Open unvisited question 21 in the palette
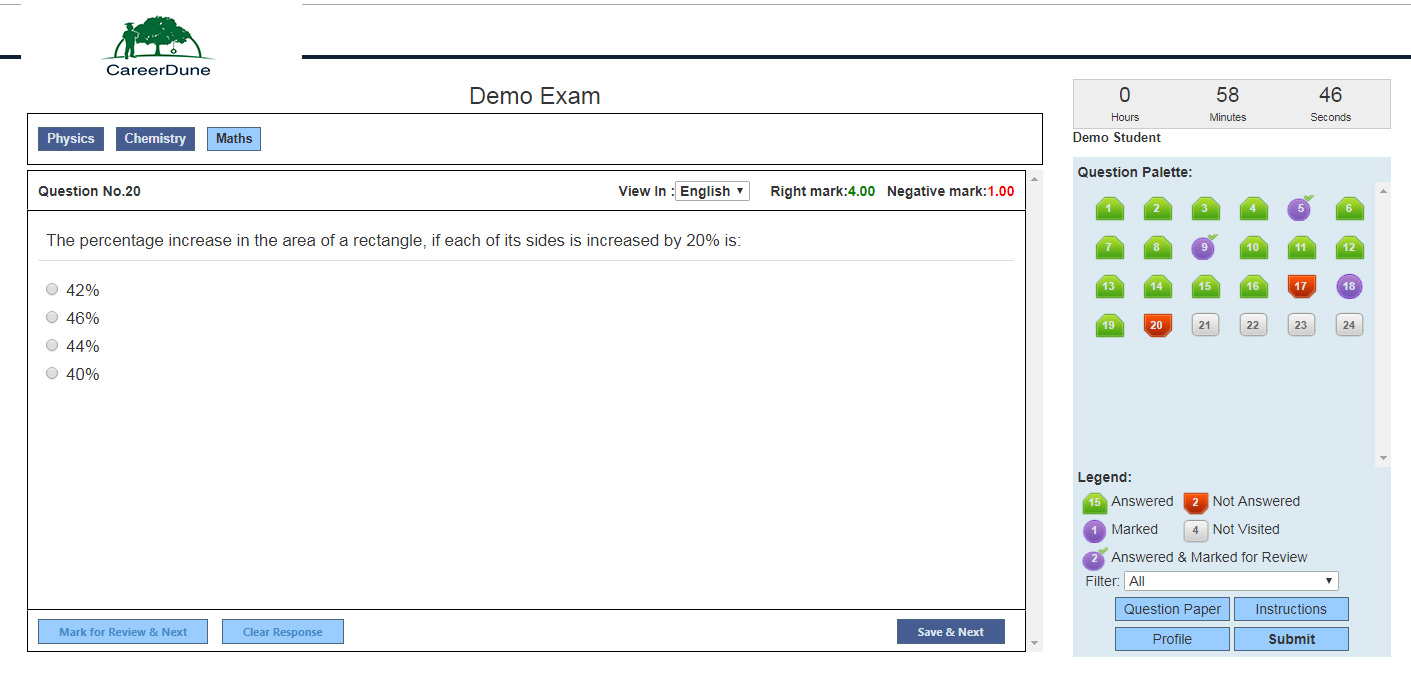1411x699 pixels. (x=1205, y=325)
